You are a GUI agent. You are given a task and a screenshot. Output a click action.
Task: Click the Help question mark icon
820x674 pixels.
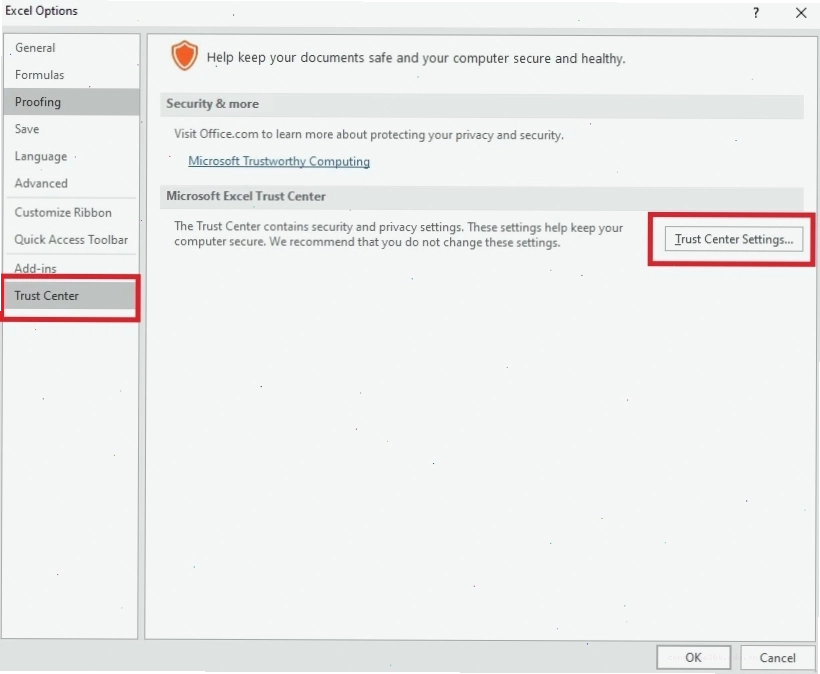click(756, 13)
